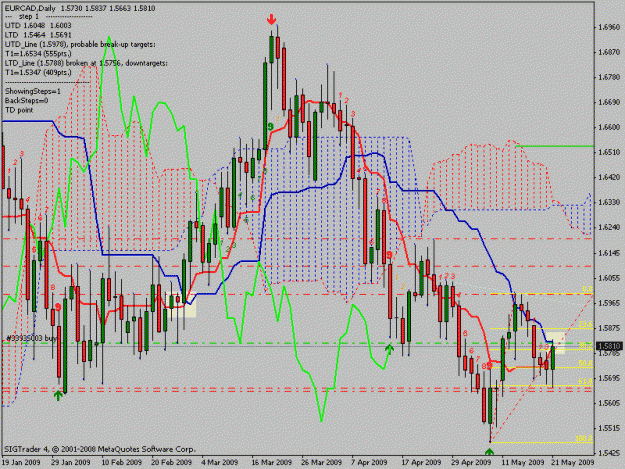Select the Fibonacci 23.6 level label
This screenshot has width=625, height=469.
[586, 325]
